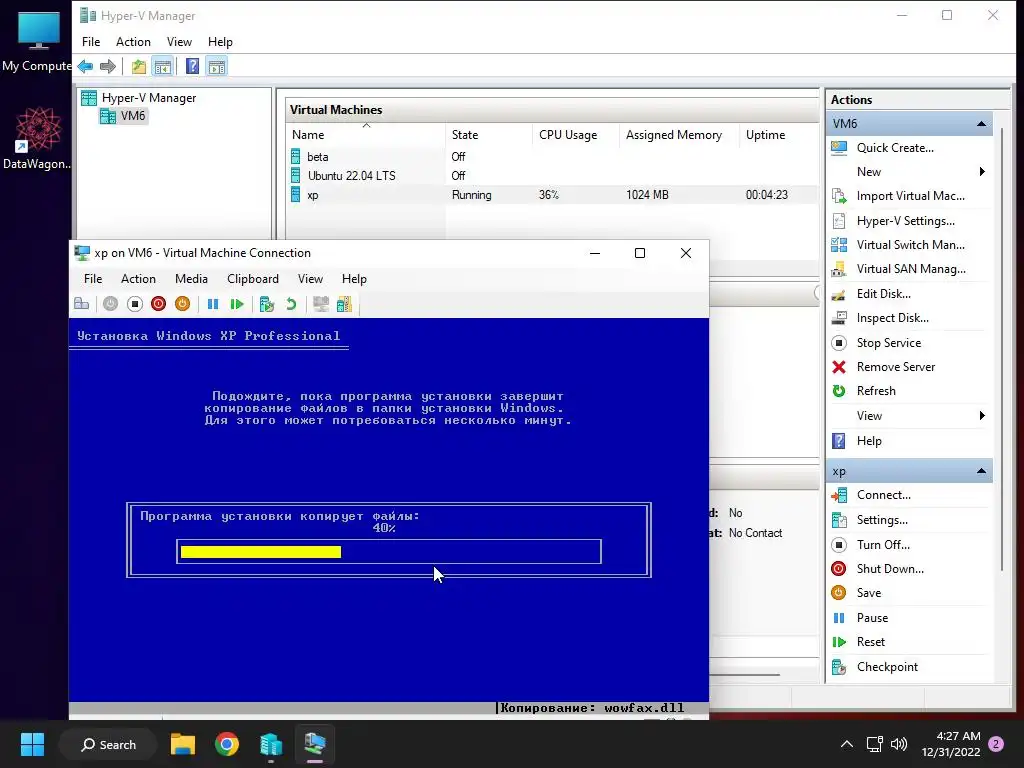Click Pause in xp actions list
Image resolution: width=1024 pixels, height=768 pixels.
872,618
